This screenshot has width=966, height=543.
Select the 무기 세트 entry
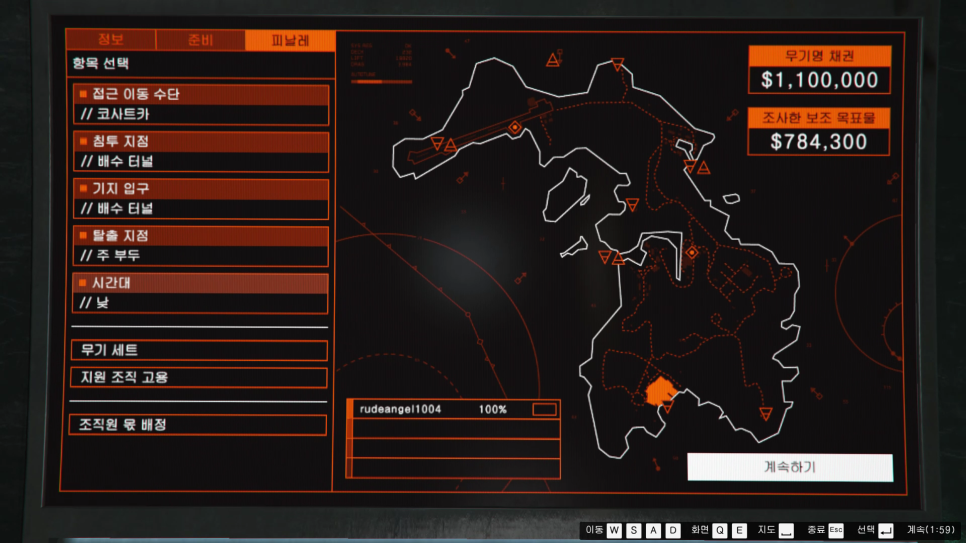pos(199,350)
